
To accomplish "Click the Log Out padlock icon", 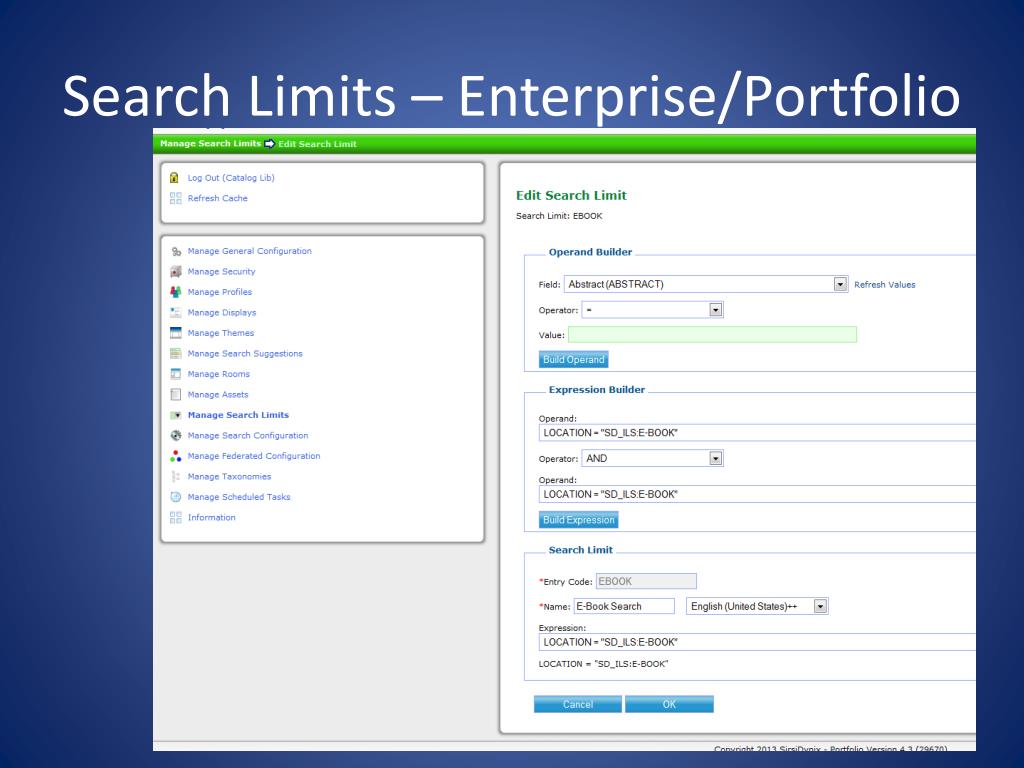I will tap(174, 178).
